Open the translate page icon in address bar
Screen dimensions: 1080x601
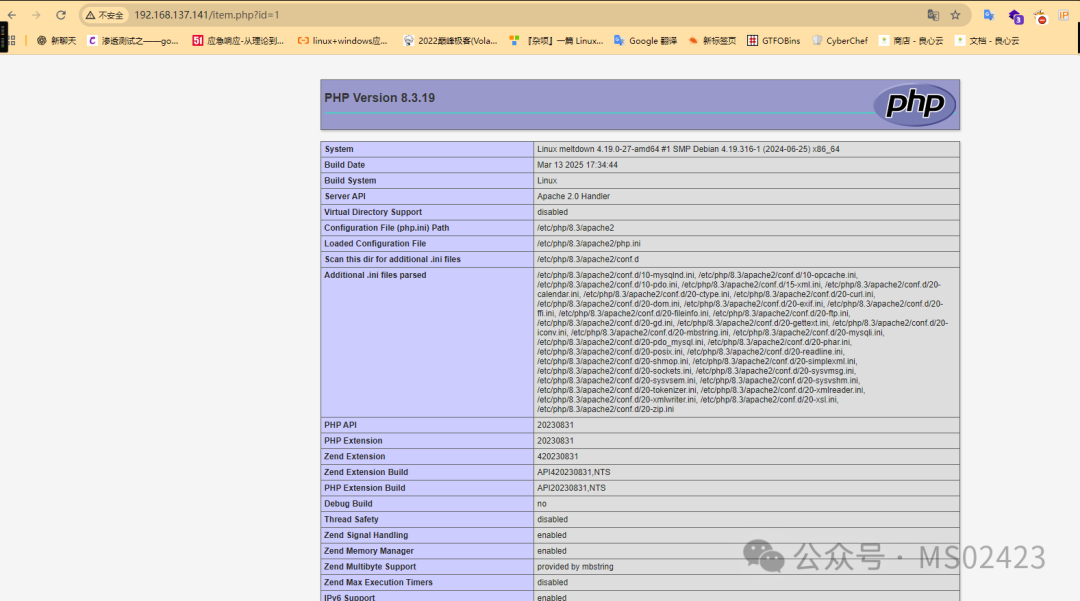(933, 15)
